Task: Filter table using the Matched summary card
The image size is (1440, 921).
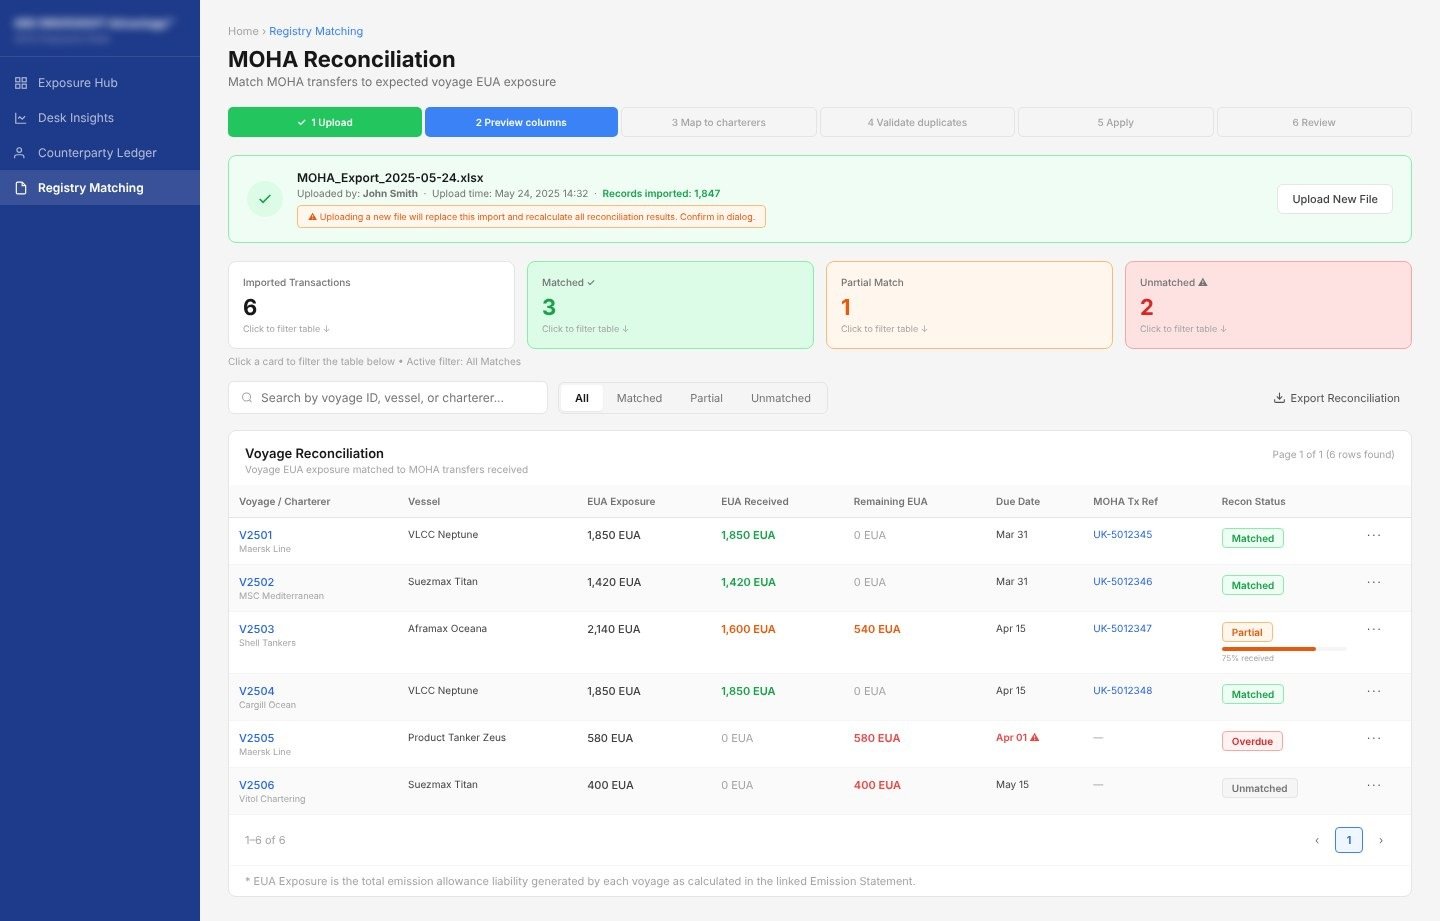Action: point(670,305)
